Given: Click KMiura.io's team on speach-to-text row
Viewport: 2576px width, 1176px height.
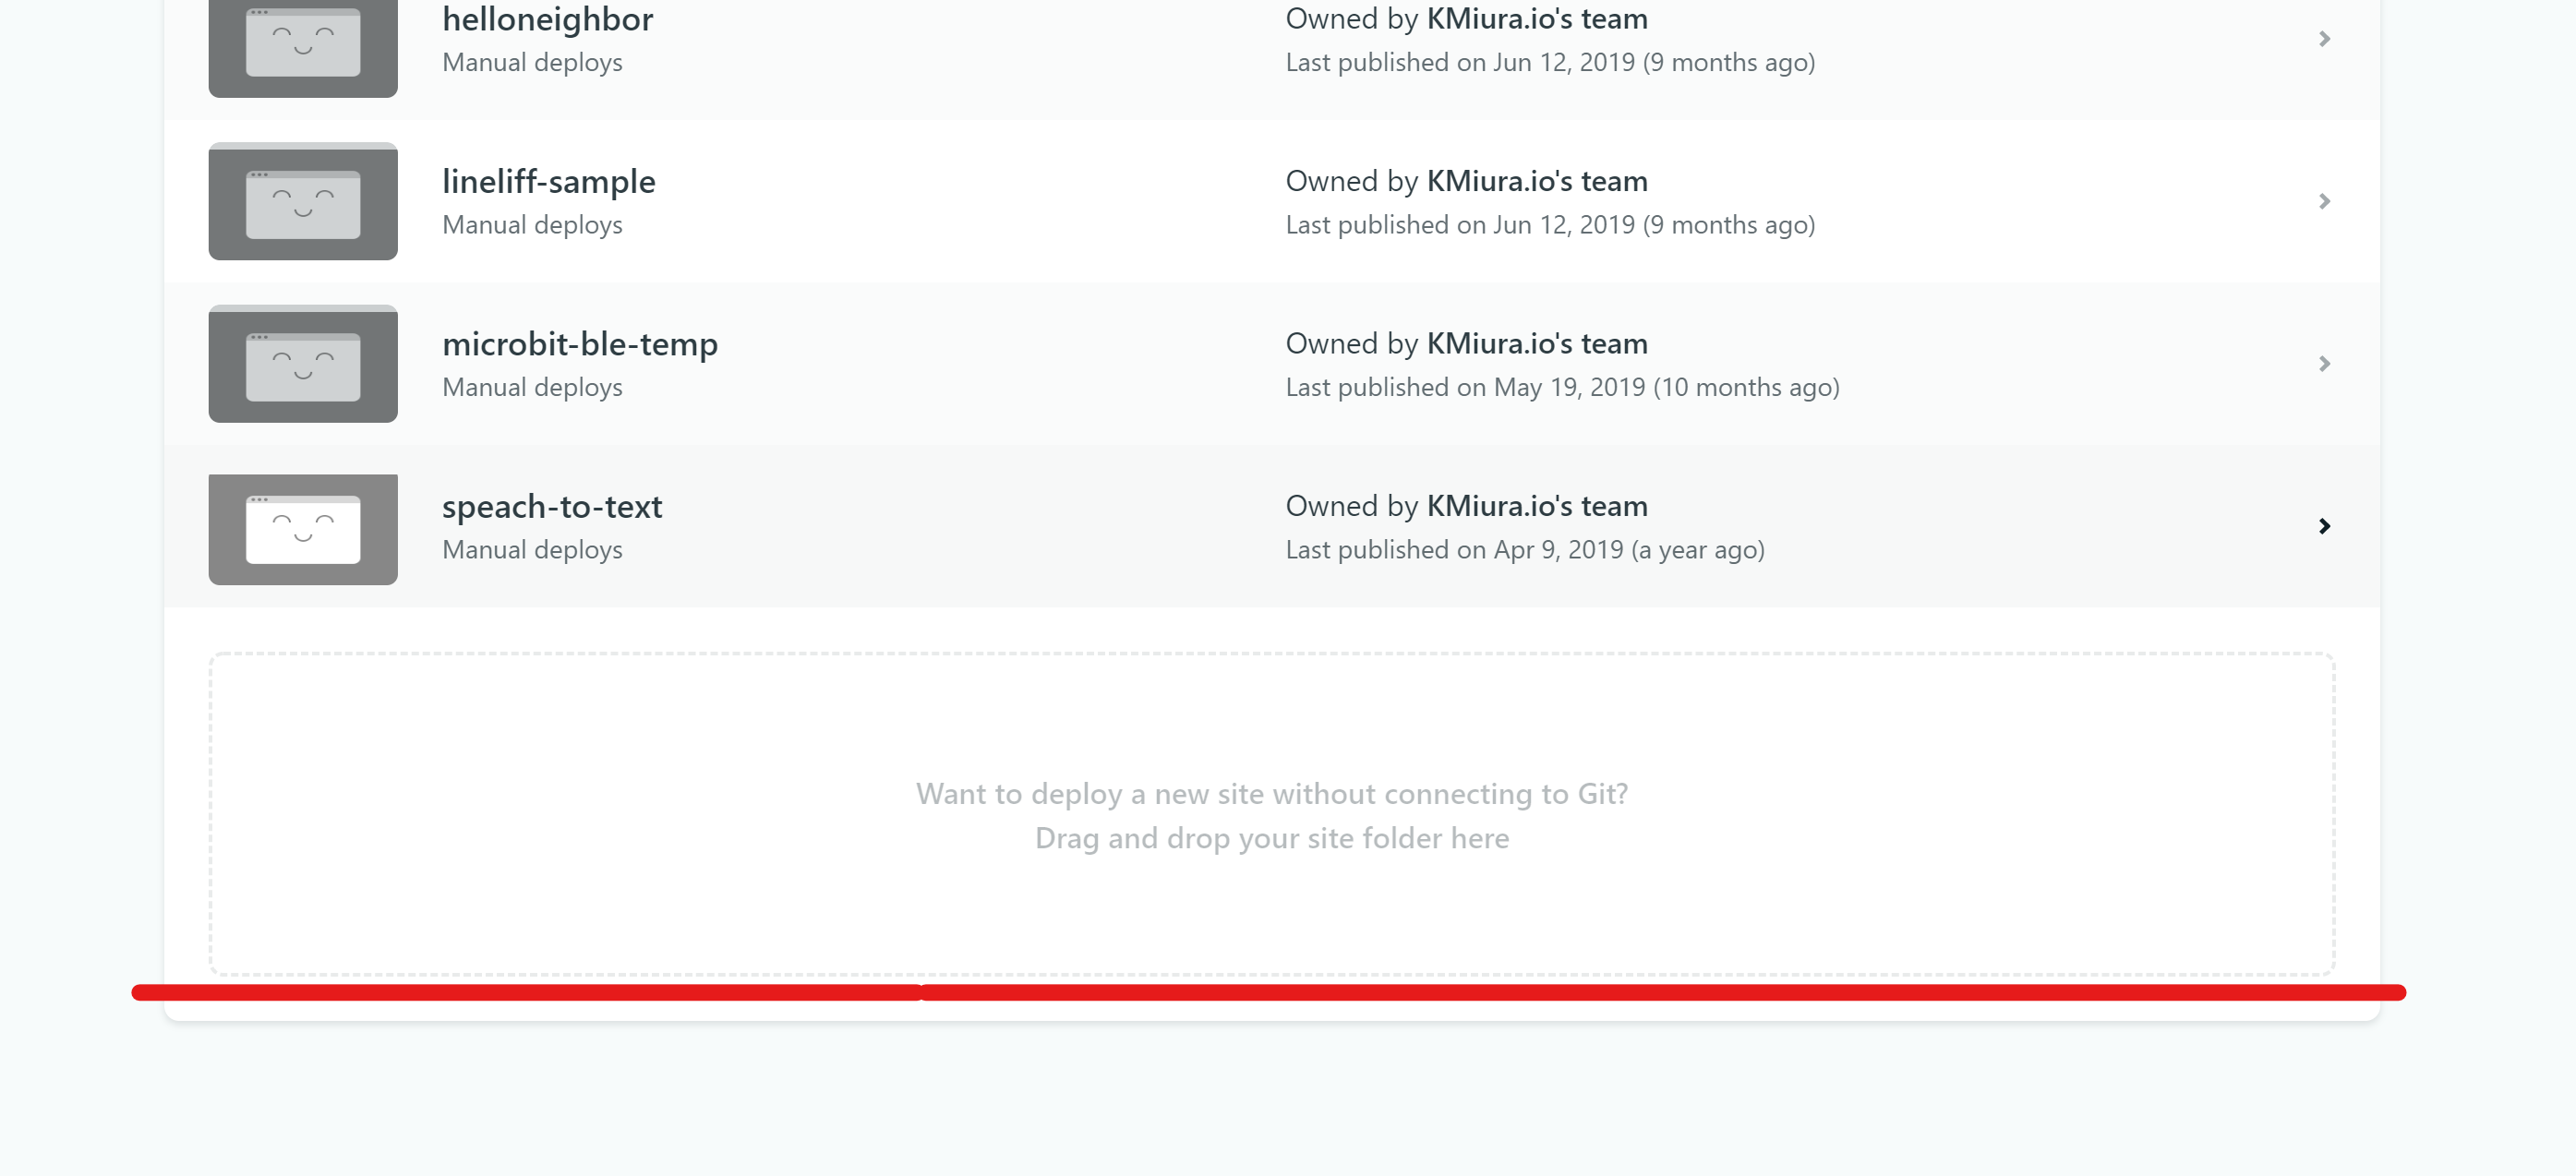Looking at the screenshot, I should (x=1536, y=507).
